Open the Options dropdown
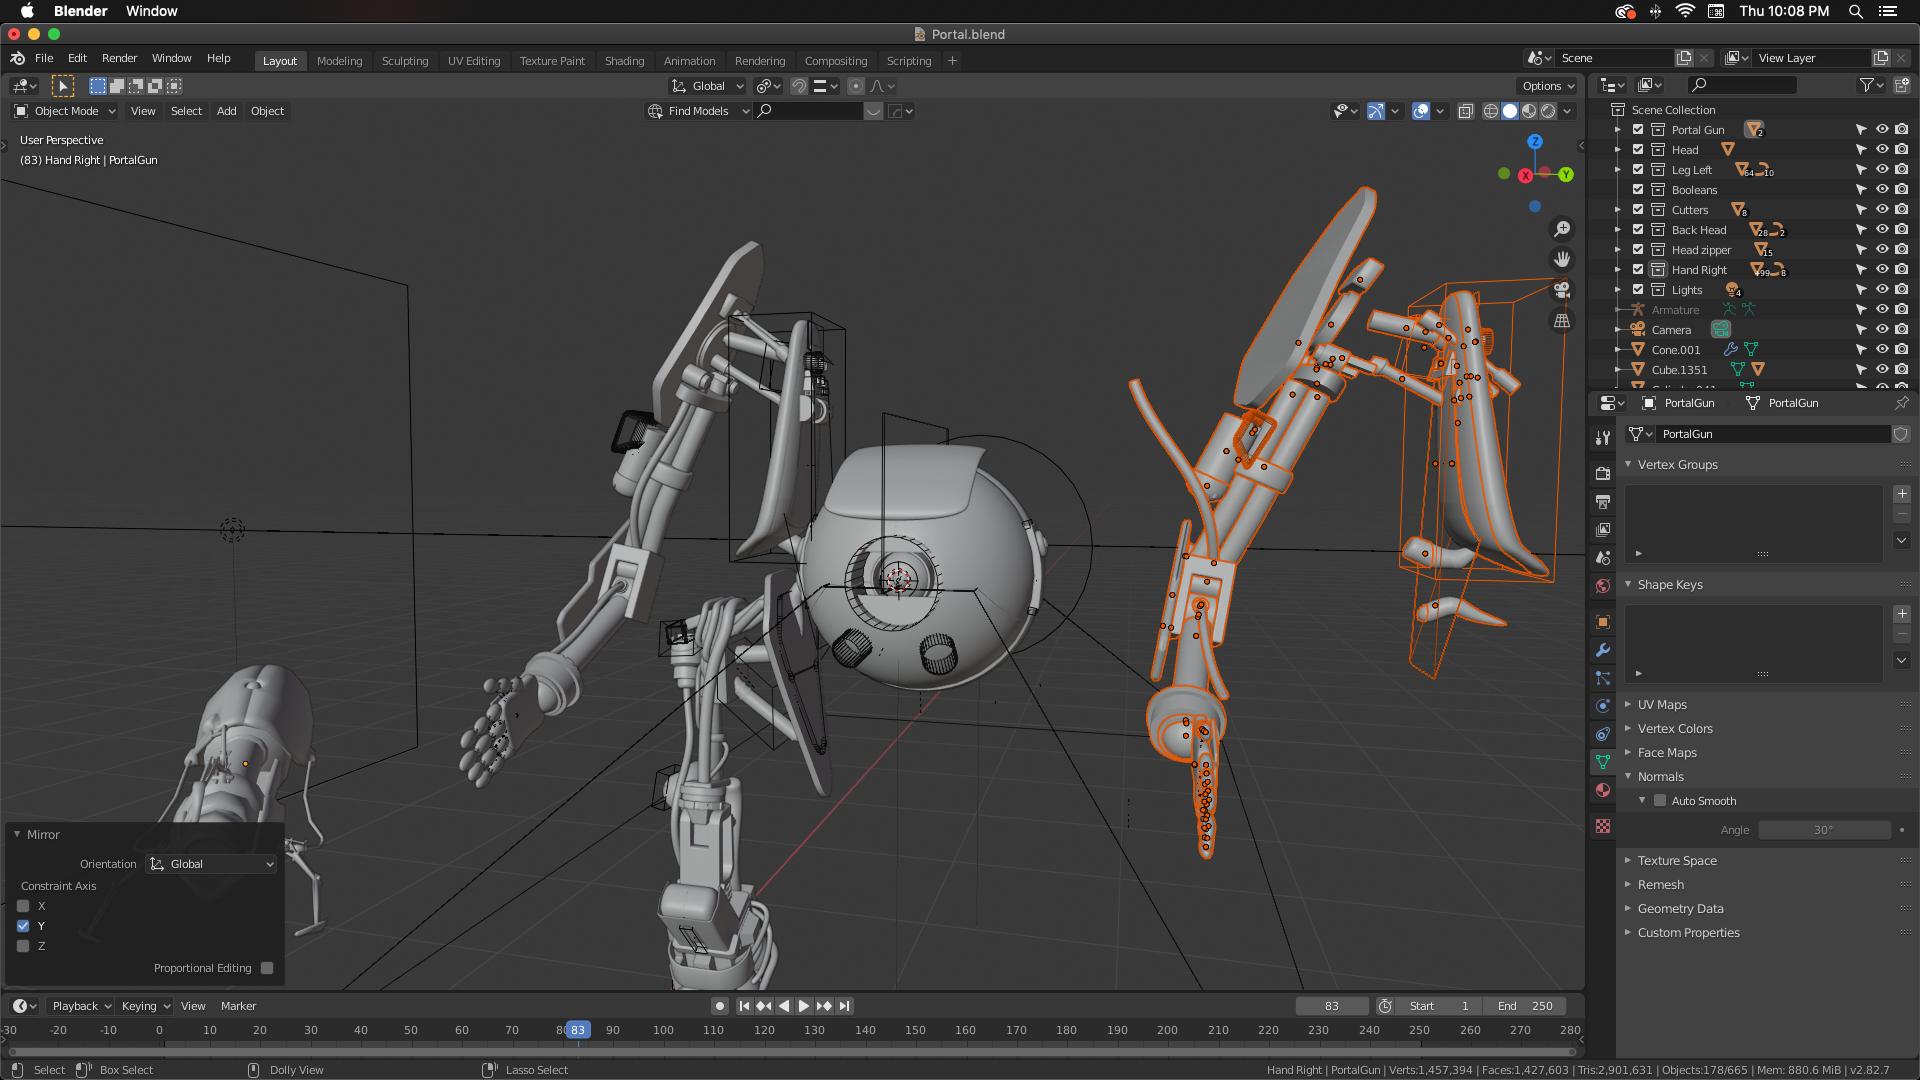Image resolution: width=1920 pixels, height=1080 pixels. [x=1548, y=86]
